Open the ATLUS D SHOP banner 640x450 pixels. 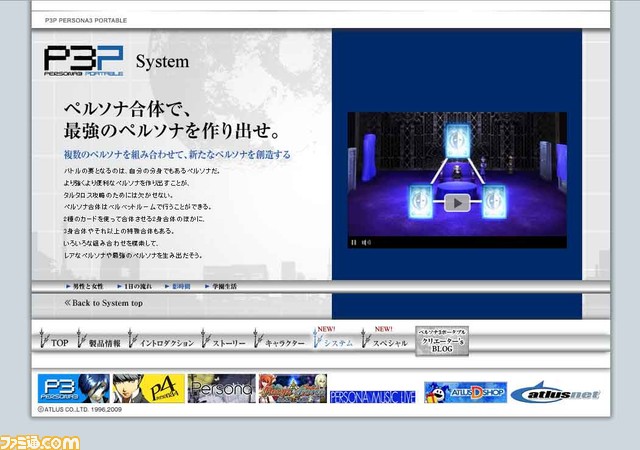pyautogui.click(x=465, y=392)
